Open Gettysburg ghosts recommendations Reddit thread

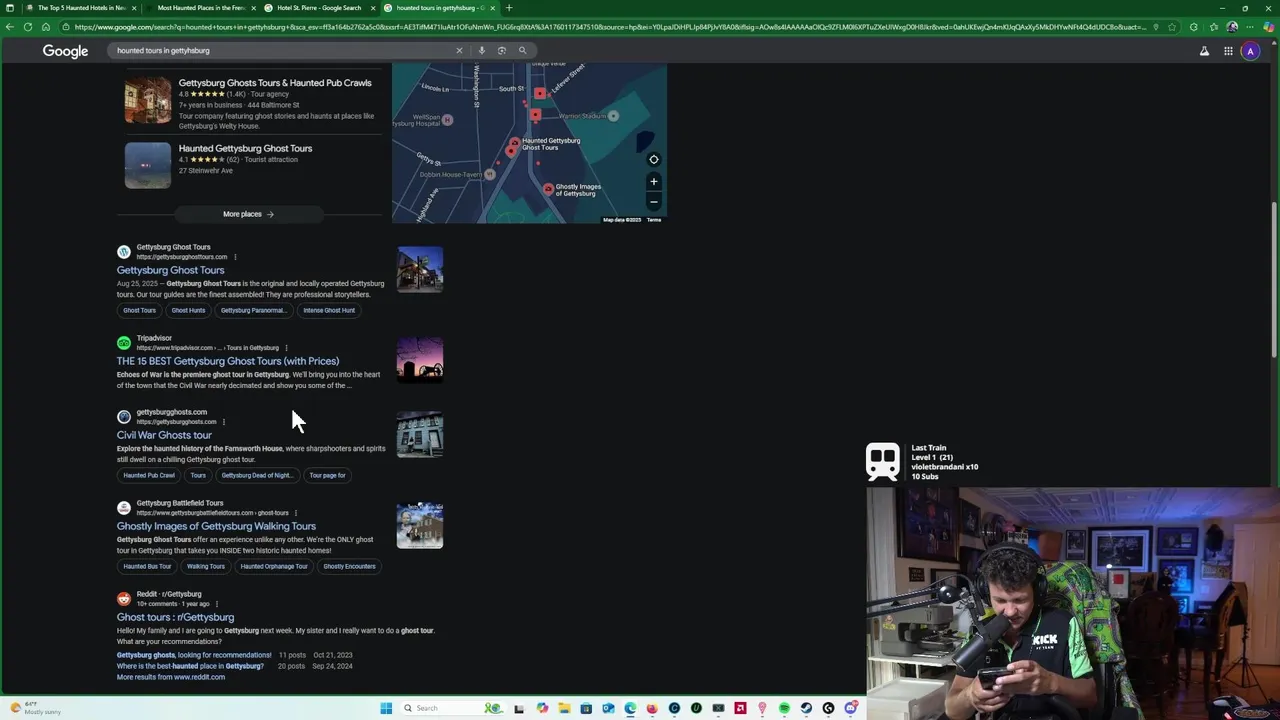pyautogui.click(x=194, y=655)
